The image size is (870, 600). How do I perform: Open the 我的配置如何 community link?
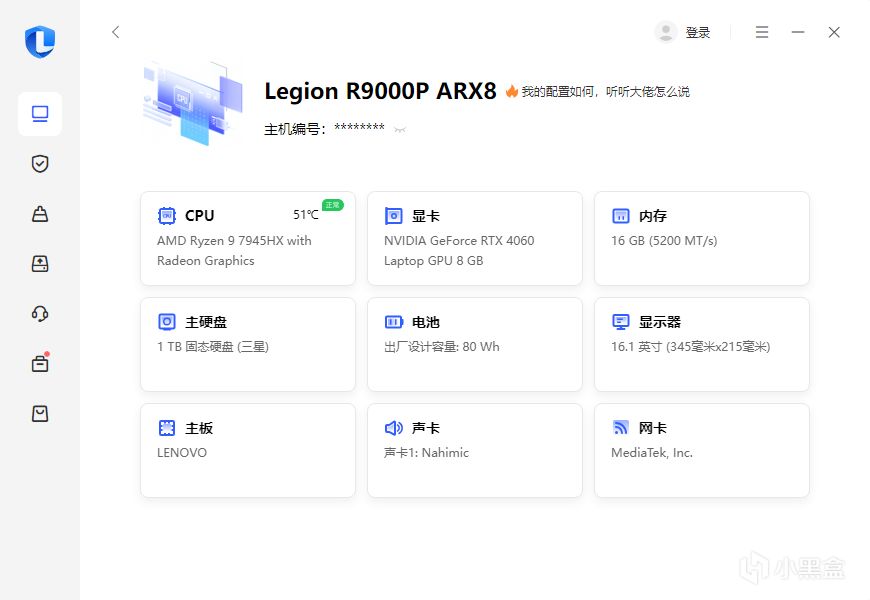coord(605,92)
